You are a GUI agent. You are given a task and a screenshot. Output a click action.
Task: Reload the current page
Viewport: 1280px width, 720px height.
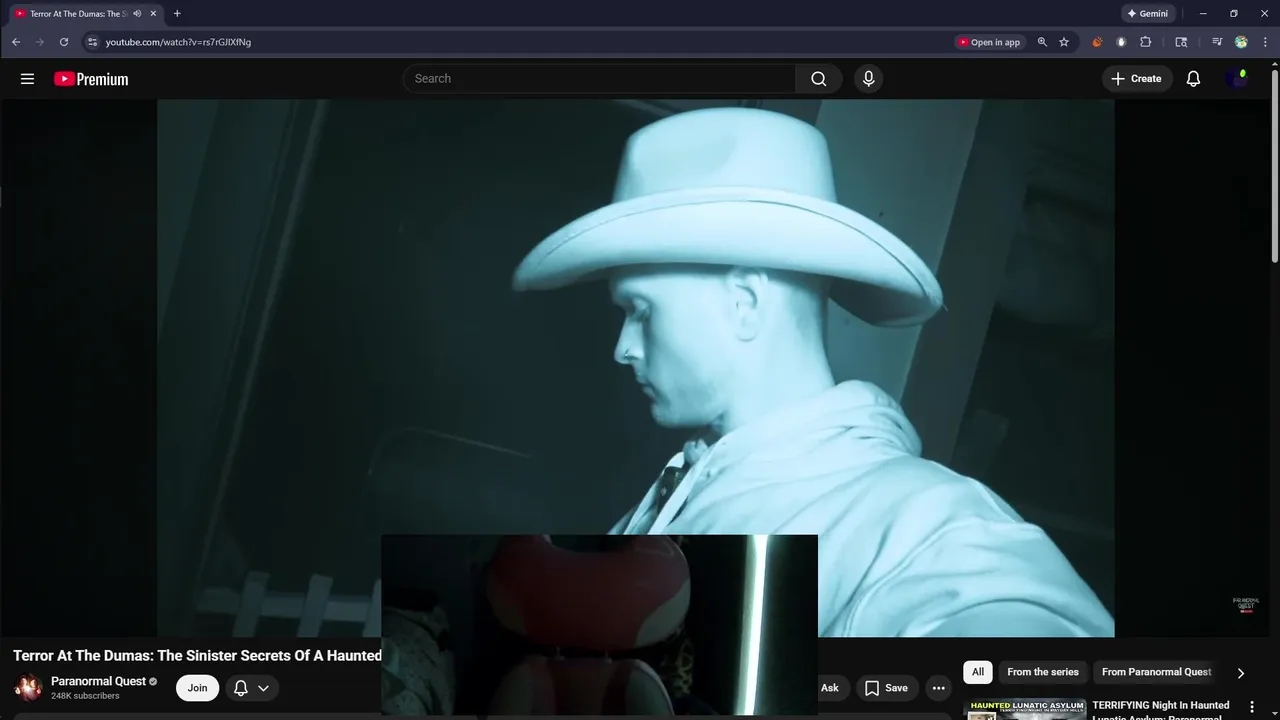[x=64, y=42]
